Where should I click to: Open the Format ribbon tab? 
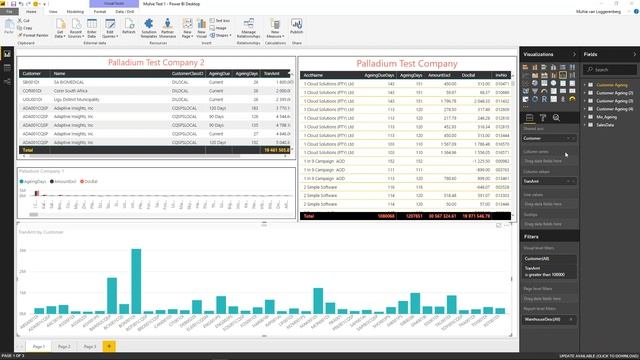point(100,12)
